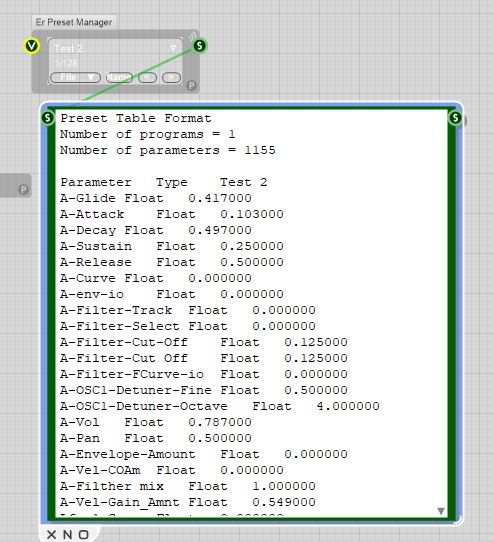Open the Test 2 preset dropdown arrow
The height and width of the screenshot is (542, 494).
[x=174, y=48]
